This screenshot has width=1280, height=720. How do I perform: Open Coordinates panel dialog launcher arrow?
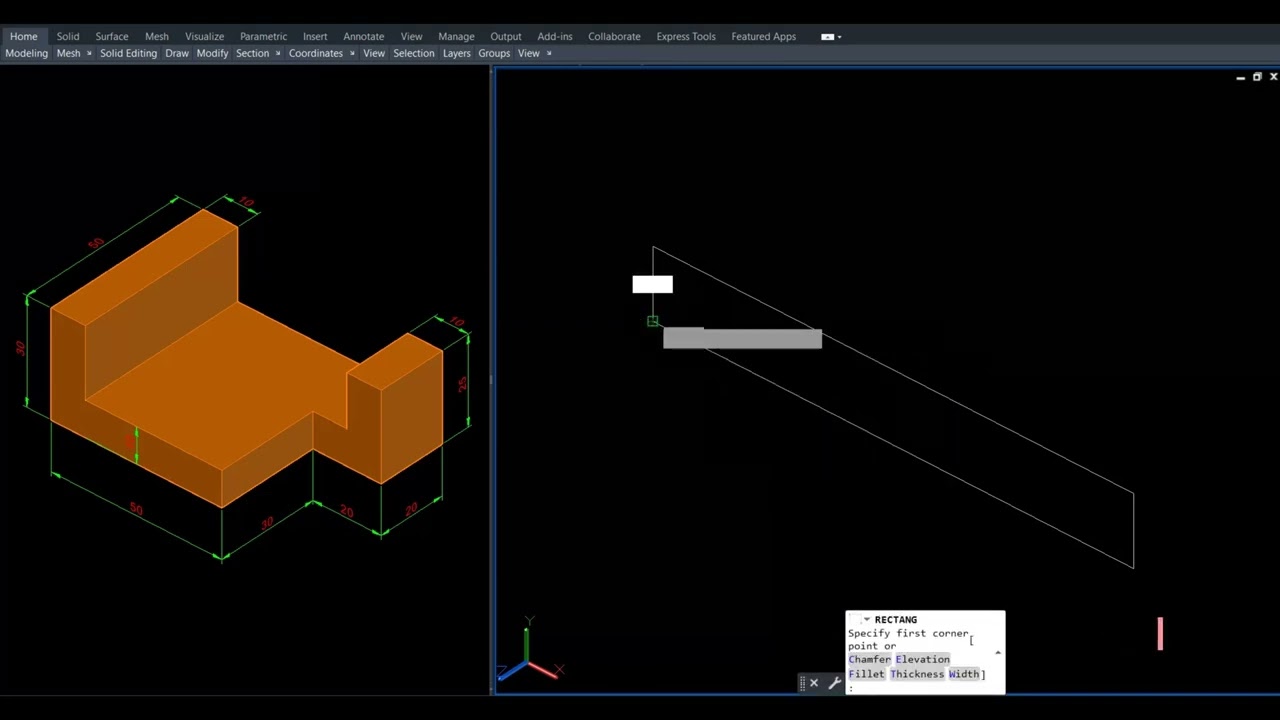pos(352,53)
